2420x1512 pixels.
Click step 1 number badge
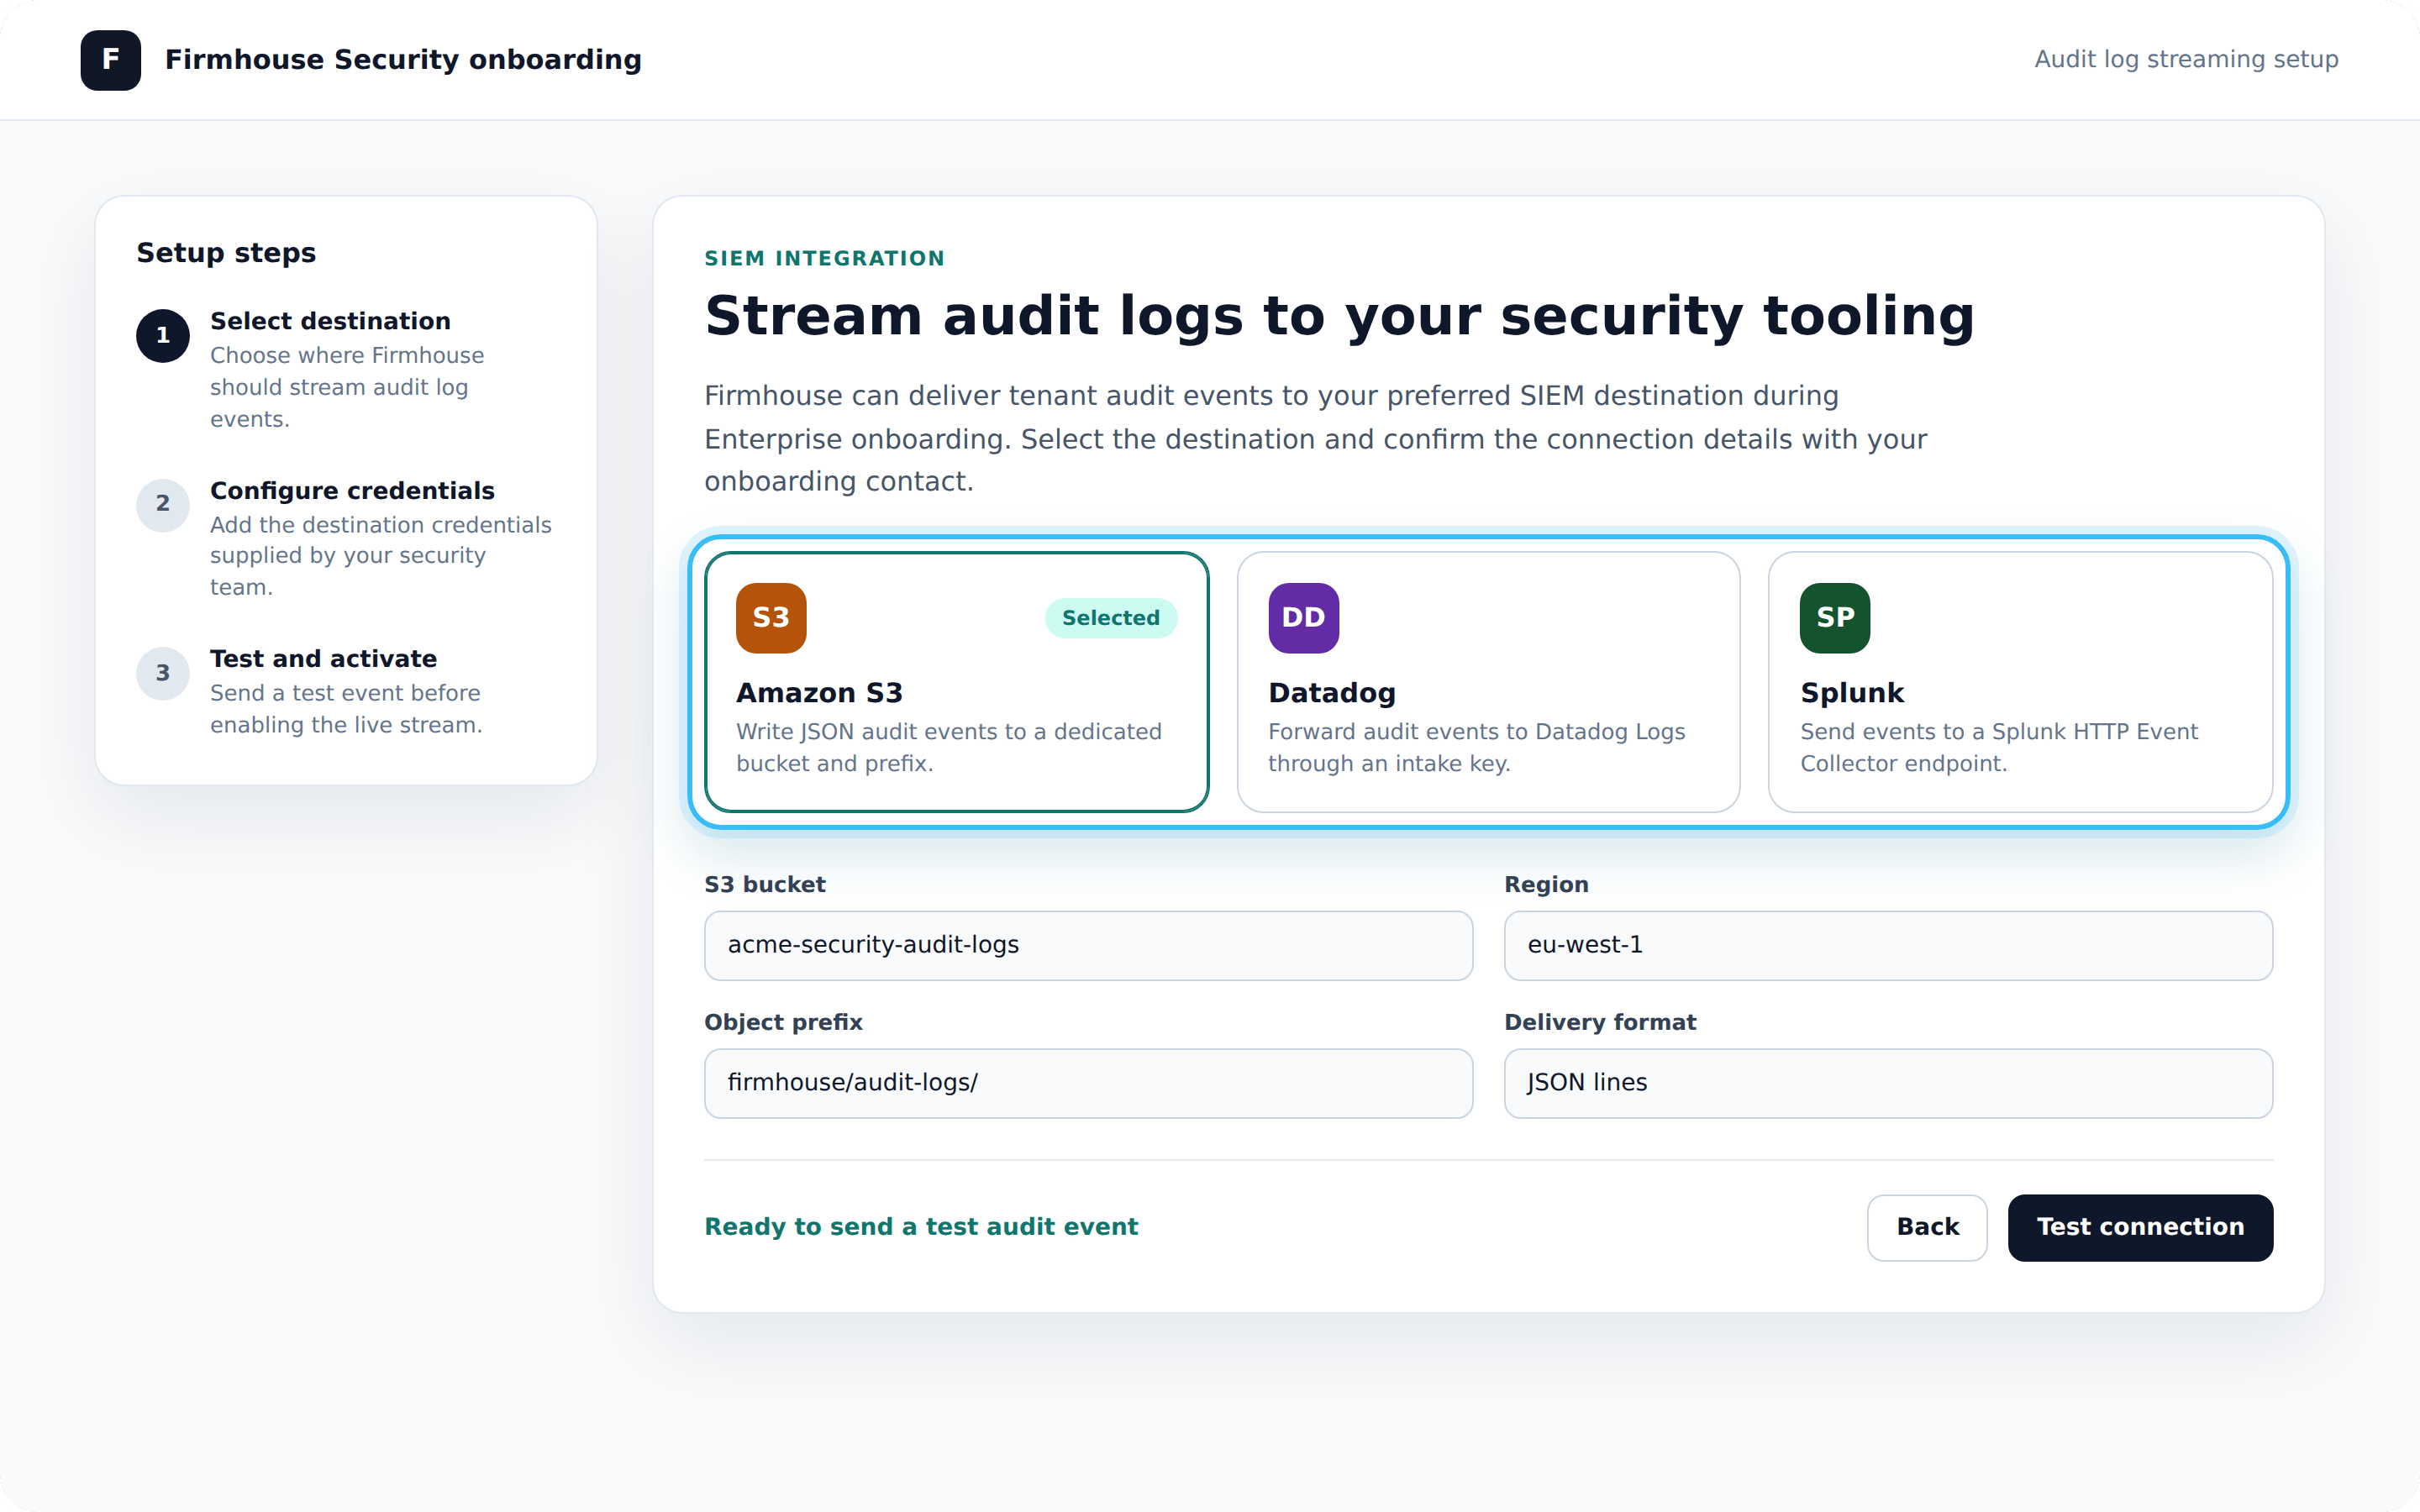pyautogui.click(x=163, y=336)
